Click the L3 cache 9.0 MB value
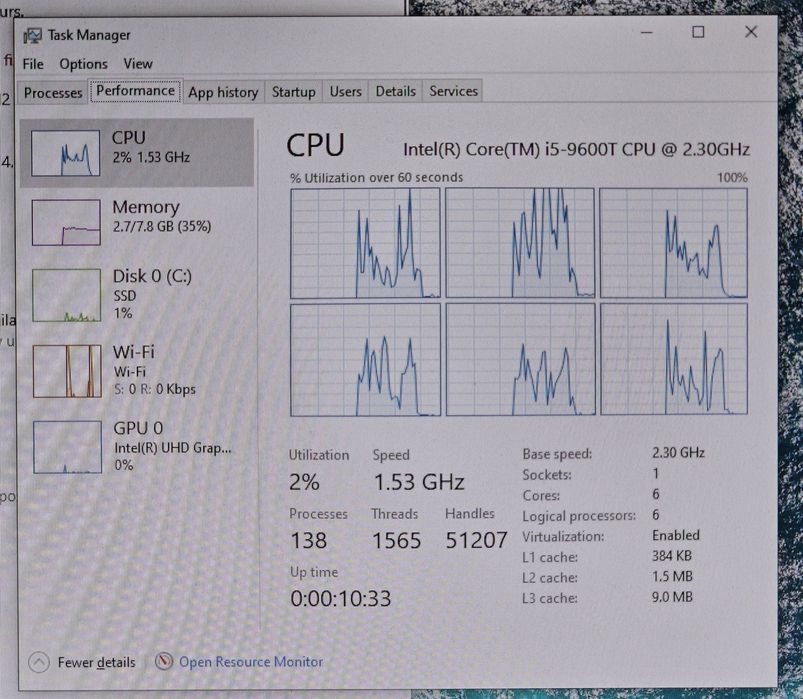 (x=672, y=597)
